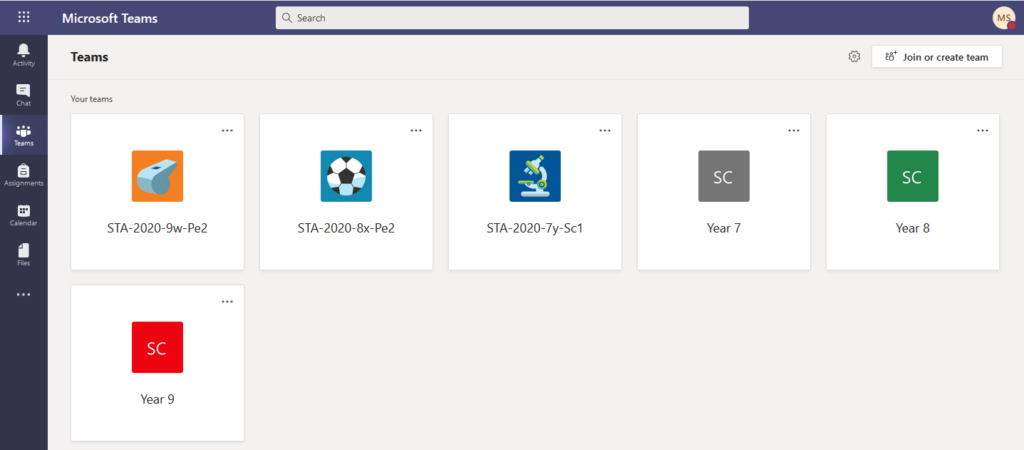Viewport: 1024px width, 450px height.
Task: Open more options for Year 8 team
Action: point(982,131)
